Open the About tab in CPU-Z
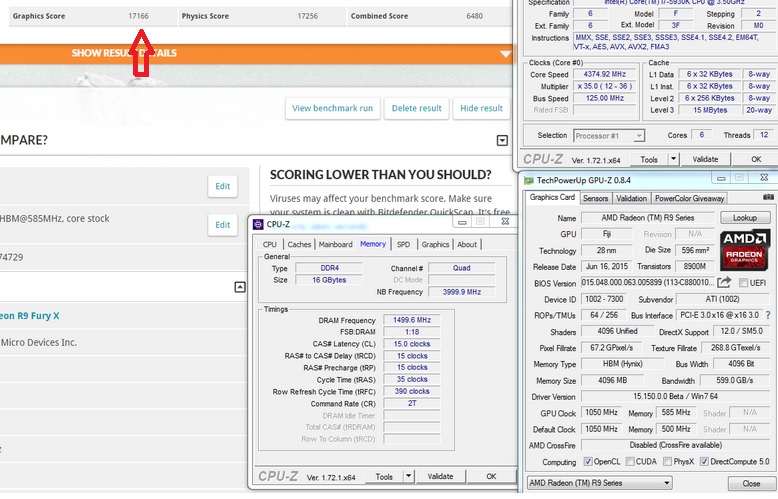Viewport: 778px width, 499px height. click(x=467, y=244)
